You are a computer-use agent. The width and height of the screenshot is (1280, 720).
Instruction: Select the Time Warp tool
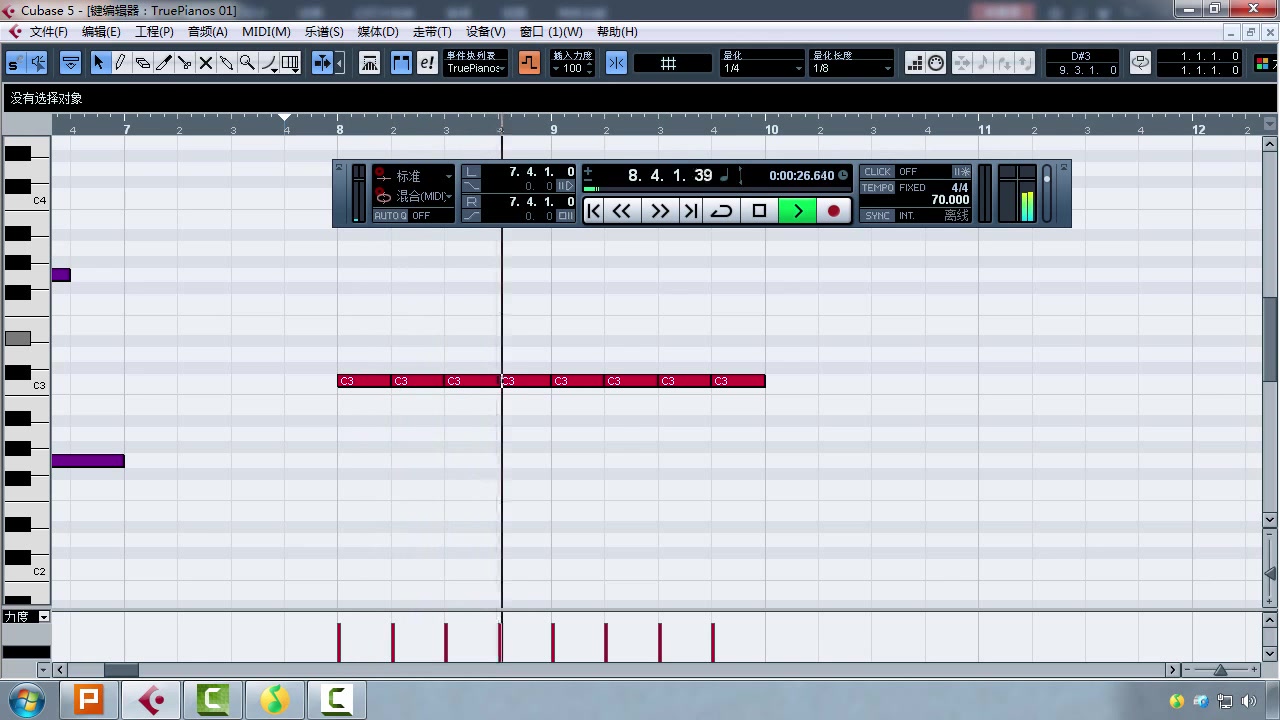point(290,63)
